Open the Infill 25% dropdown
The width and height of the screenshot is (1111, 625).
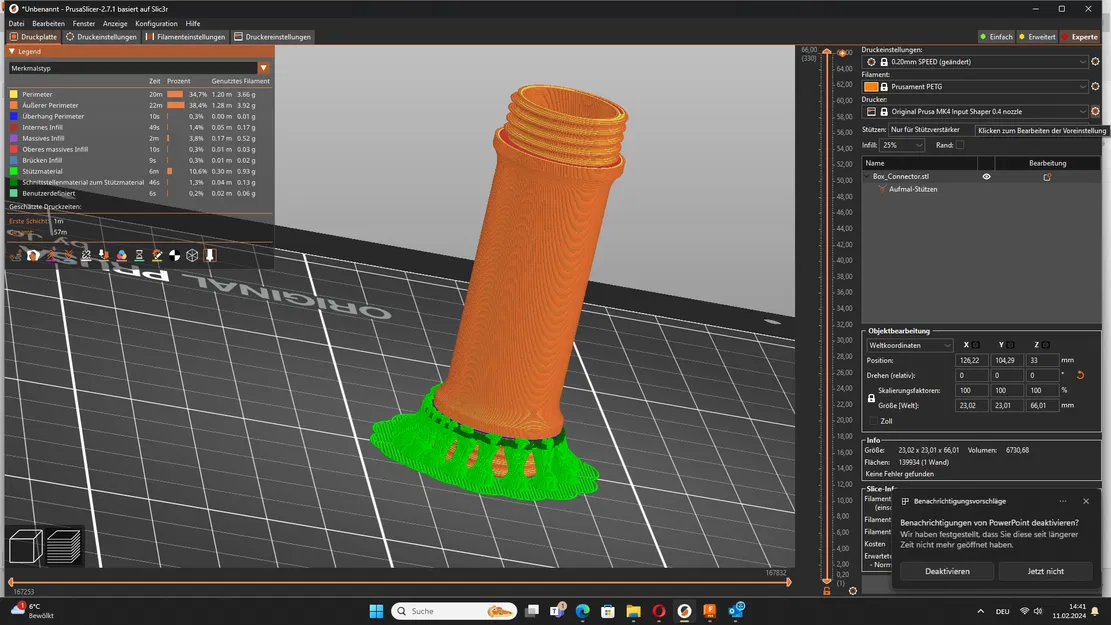point(902,145)
